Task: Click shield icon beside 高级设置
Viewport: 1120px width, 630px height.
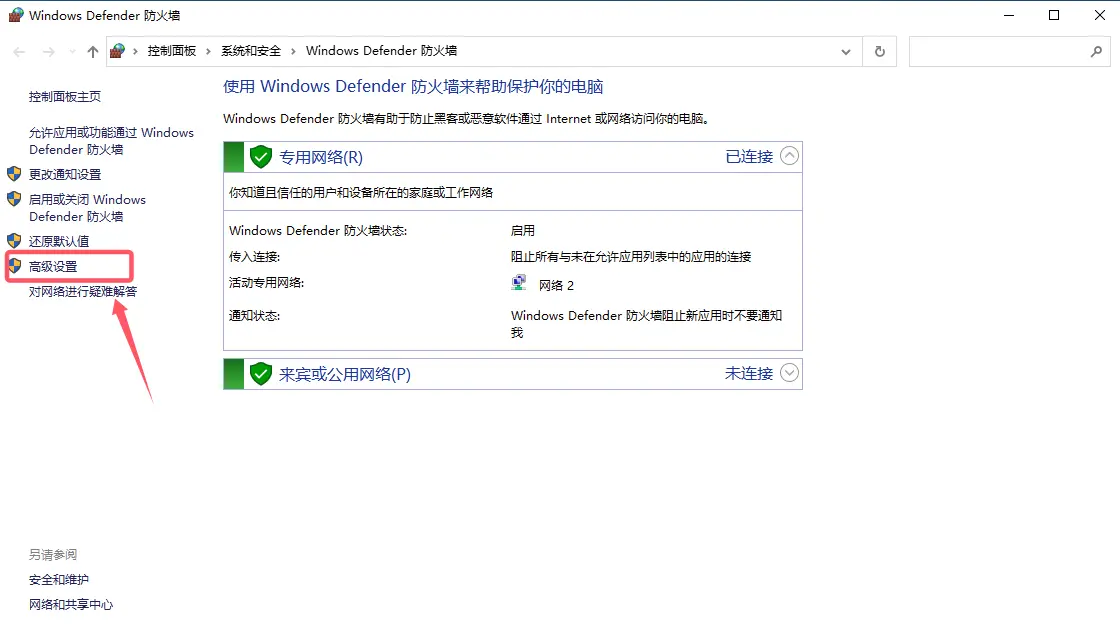Action: [x=14, y=266]
